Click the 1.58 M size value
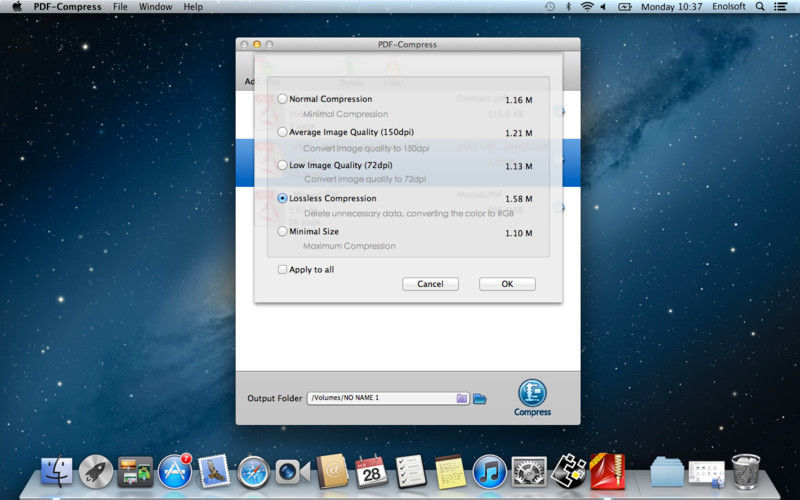Image resolution: width=800 pixels, height=500 pixels. [x=518, y=199]
